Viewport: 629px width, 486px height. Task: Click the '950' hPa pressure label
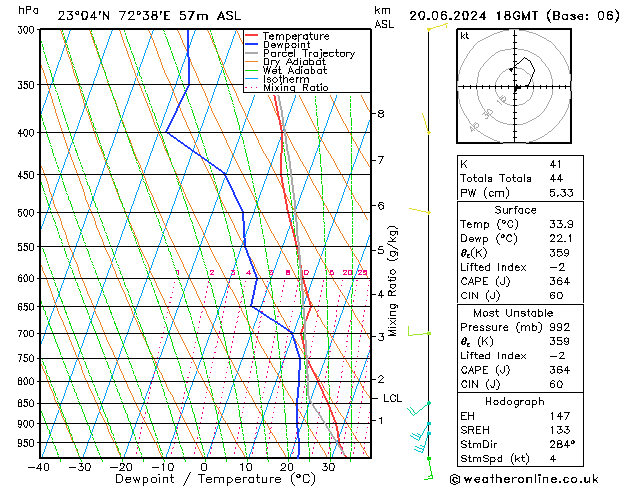28,443
